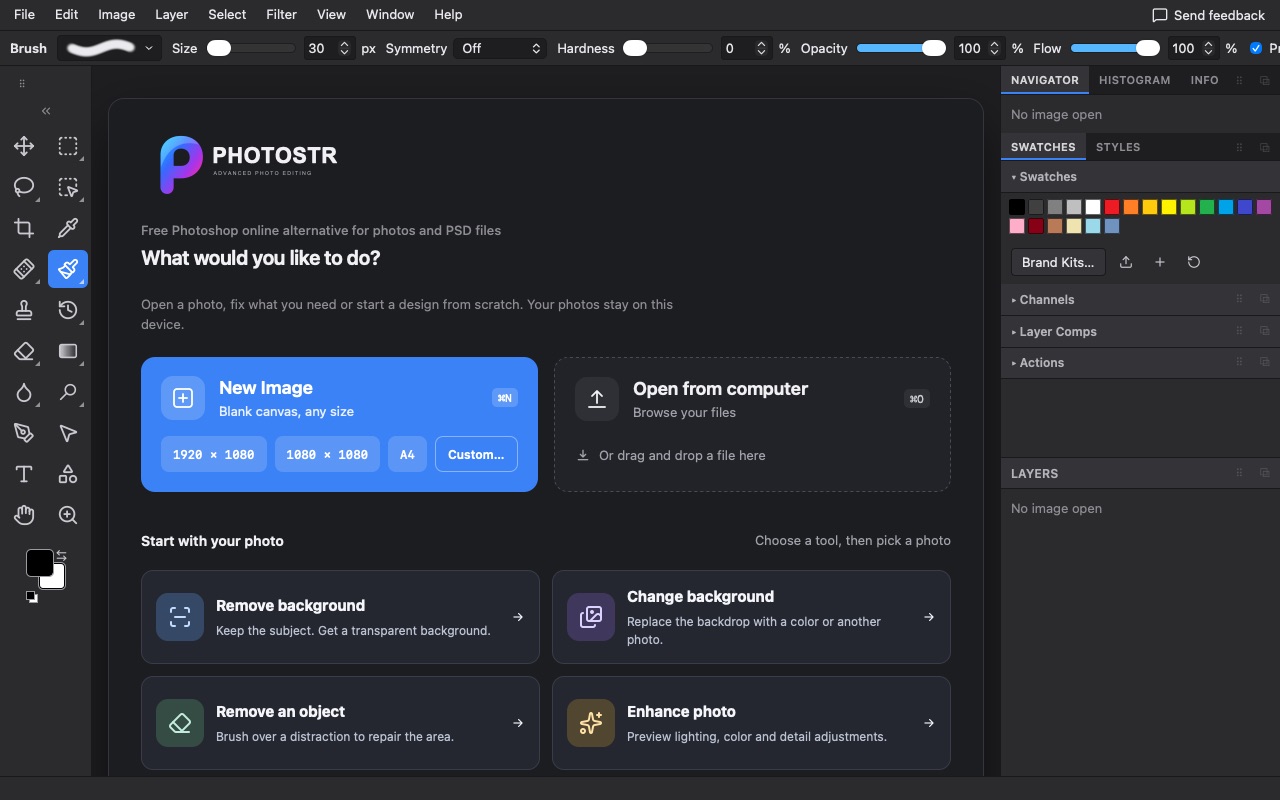Pick the 1920 × 1080 preset
1280x800 pixels.
[214, 454]
